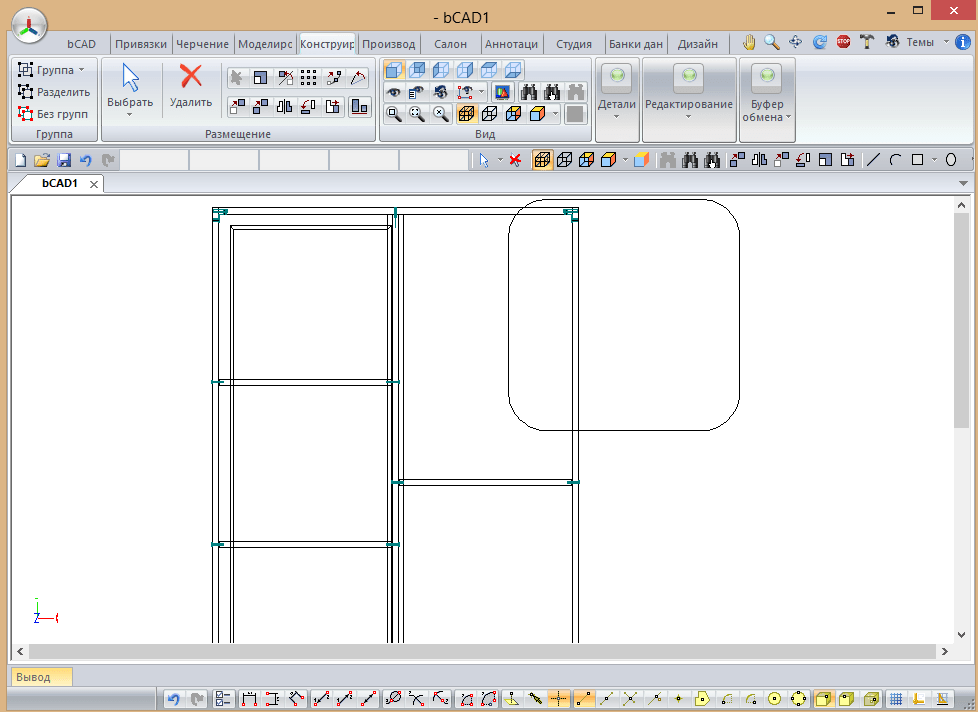Image resolution: width=978 pixels, height=712 pixels.
Task: Open the Салон ribbon tab
Action: pyautogui.click(x=450, y=44)
